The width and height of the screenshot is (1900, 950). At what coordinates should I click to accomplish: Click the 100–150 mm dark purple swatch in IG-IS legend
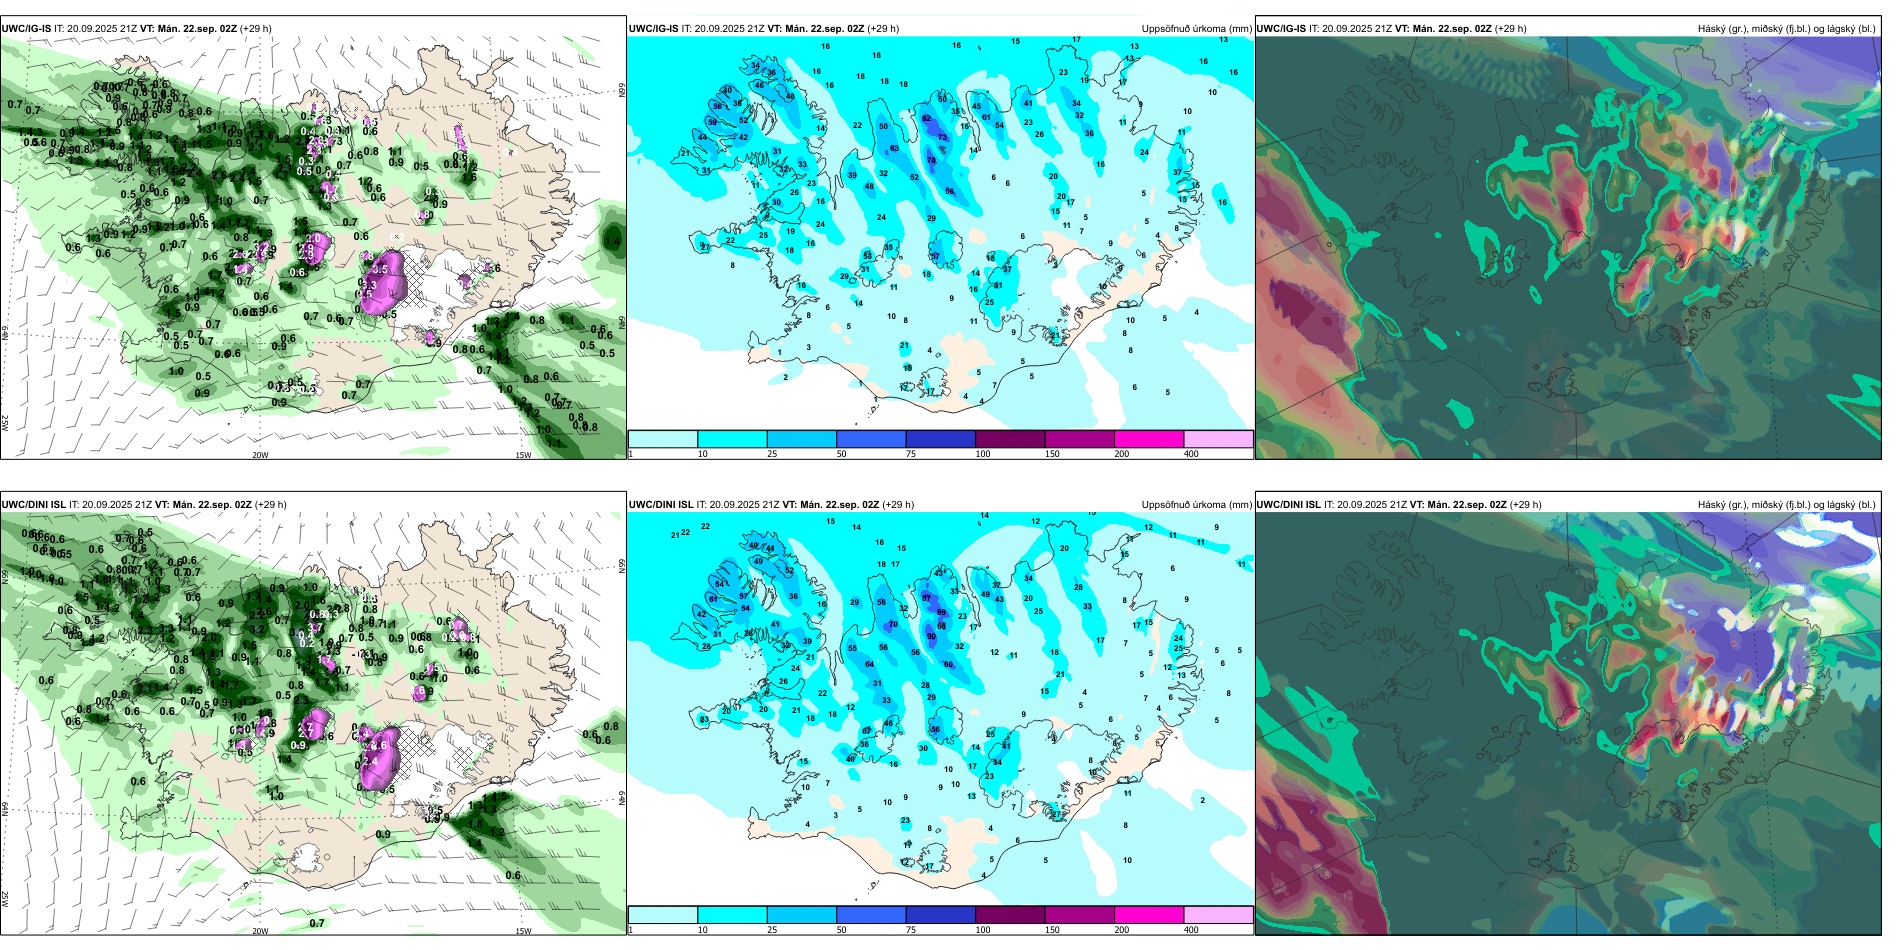(1010, 439)
